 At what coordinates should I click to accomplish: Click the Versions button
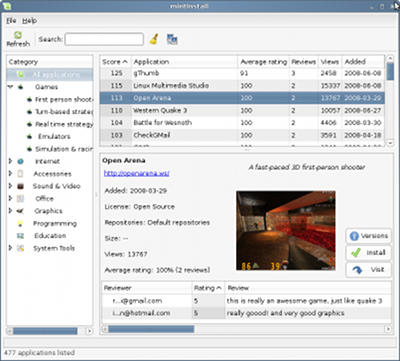[368, 236]
